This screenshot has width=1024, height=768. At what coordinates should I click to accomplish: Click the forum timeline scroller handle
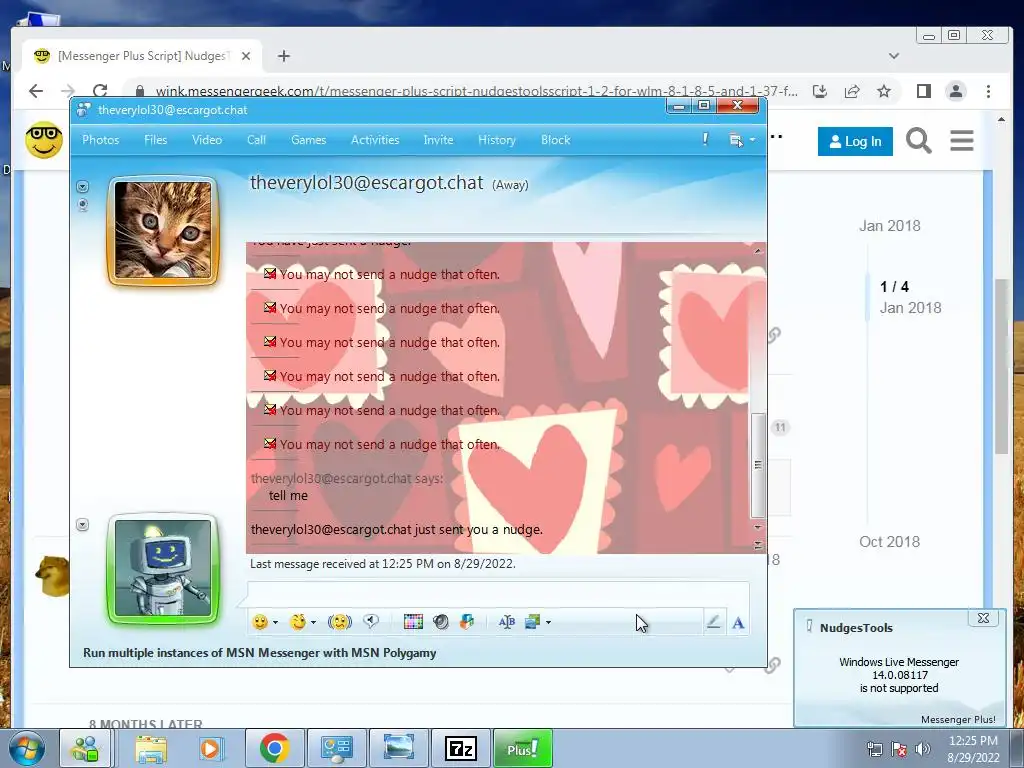click(x=868, y=297)
